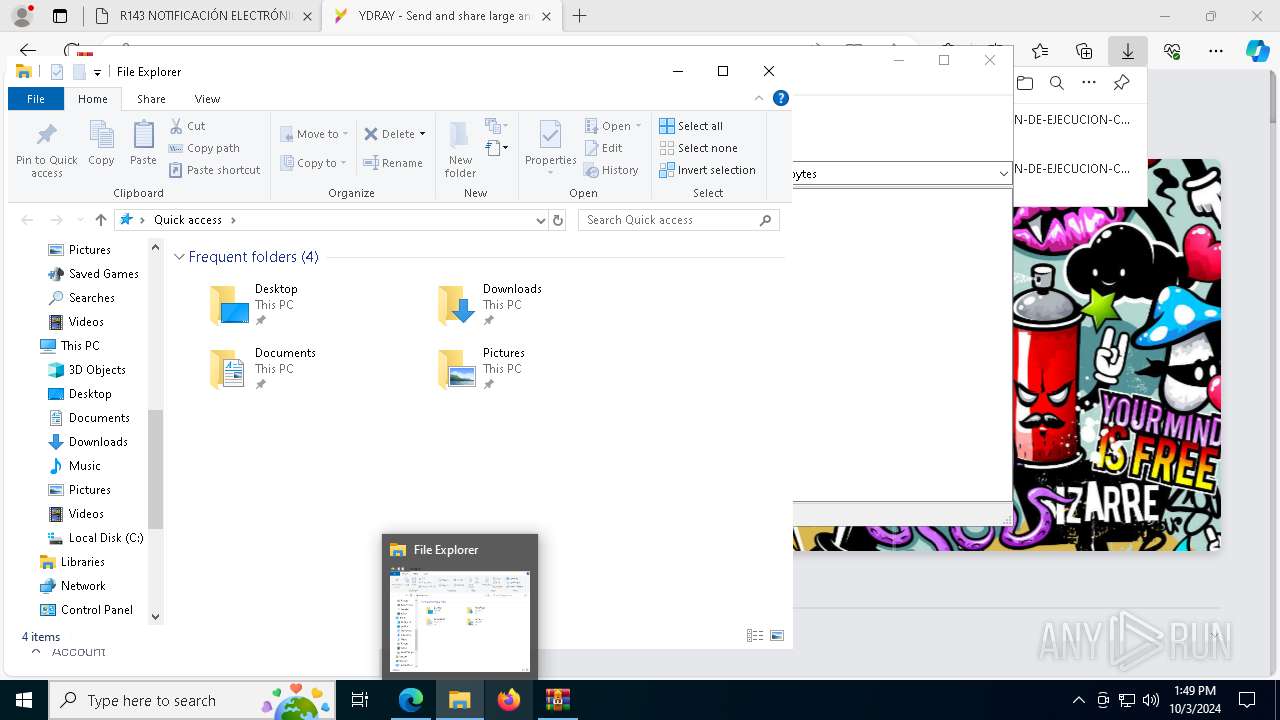The width and height of the screenshot is (1280, 720).
Task: Collapse the ribbon with chevron
Action: coord(759,98)
